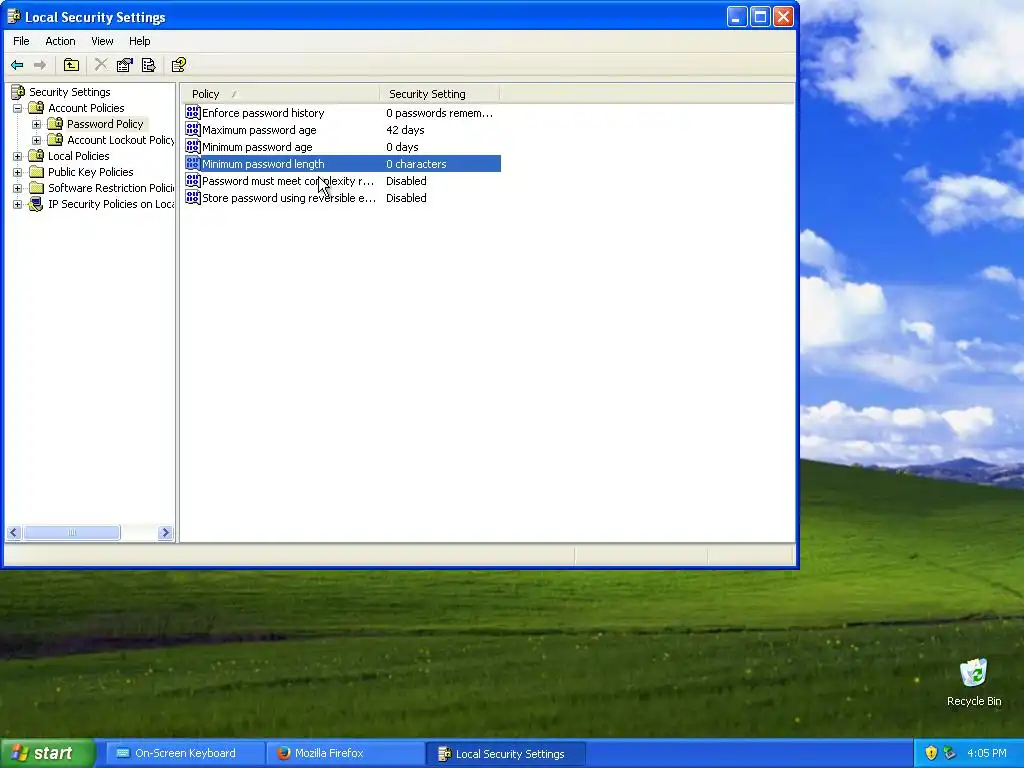Click the 4:05 PM taskbar clock
Image resolution: width=1024 pixels, height=768 pixels.
[x=986, y=753]
